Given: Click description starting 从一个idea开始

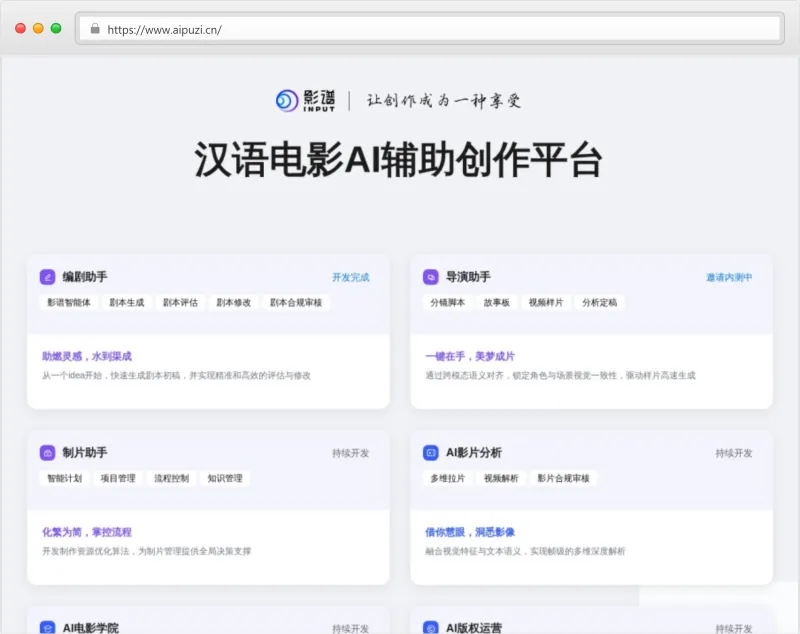Looking at the screenshot, I should tap(176, 375).
